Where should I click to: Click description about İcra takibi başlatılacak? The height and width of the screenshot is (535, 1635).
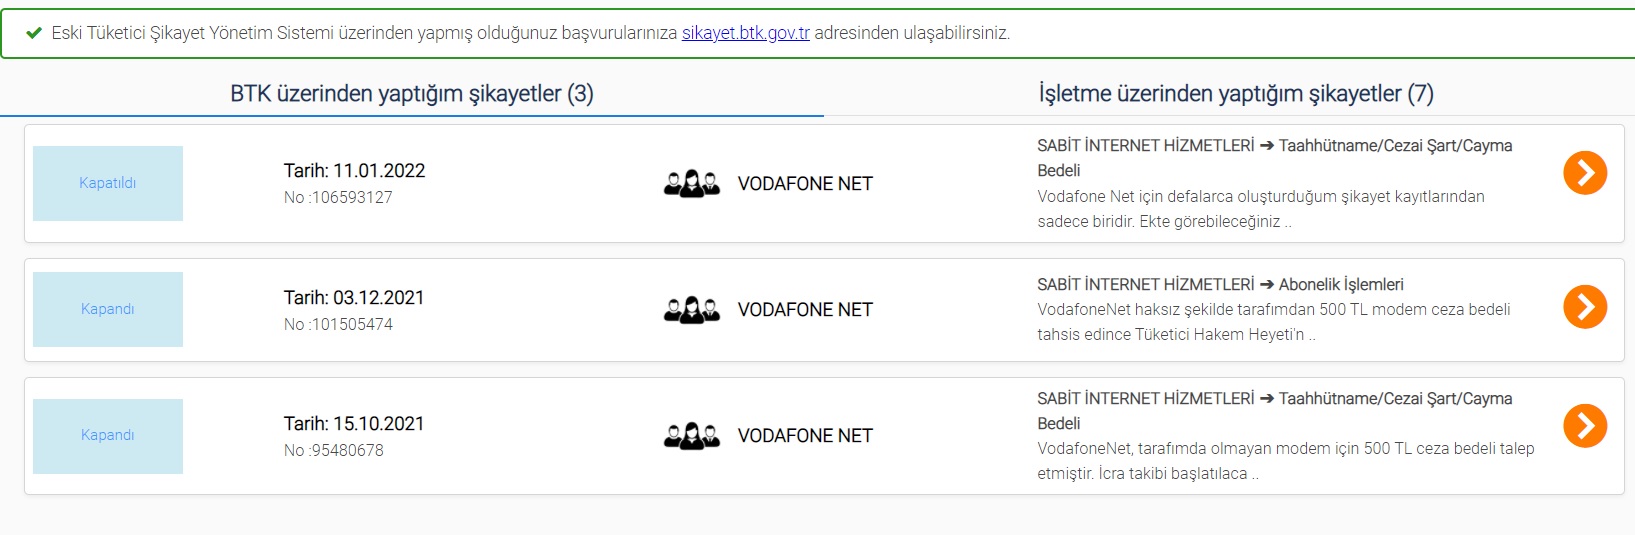click(x=1285, y=461)
